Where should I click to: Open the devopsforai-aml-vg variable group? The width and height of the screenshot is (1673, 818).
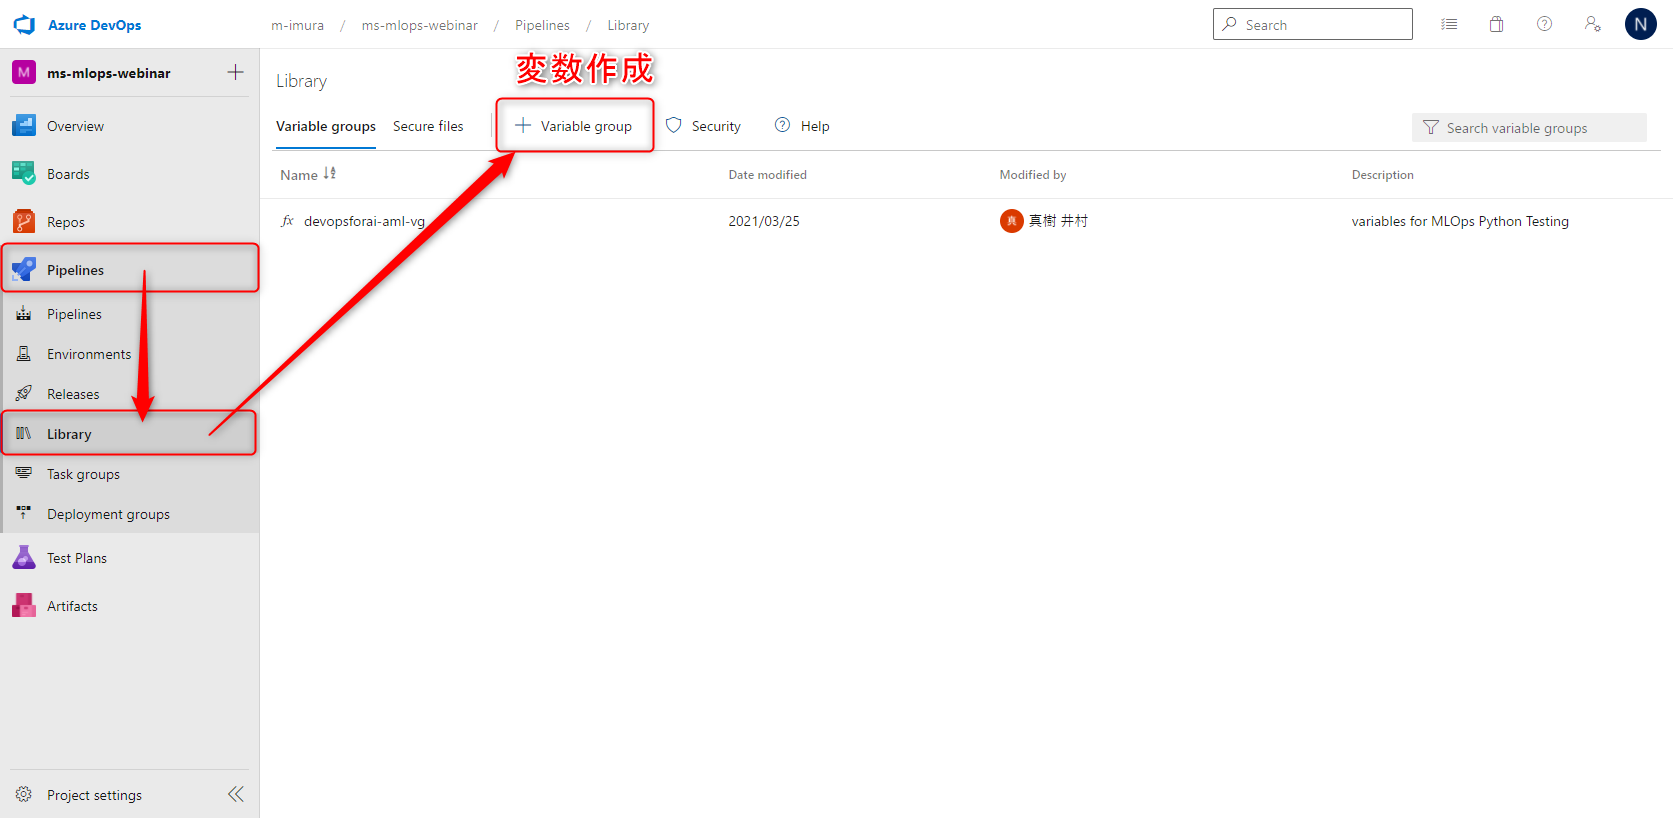364,221
